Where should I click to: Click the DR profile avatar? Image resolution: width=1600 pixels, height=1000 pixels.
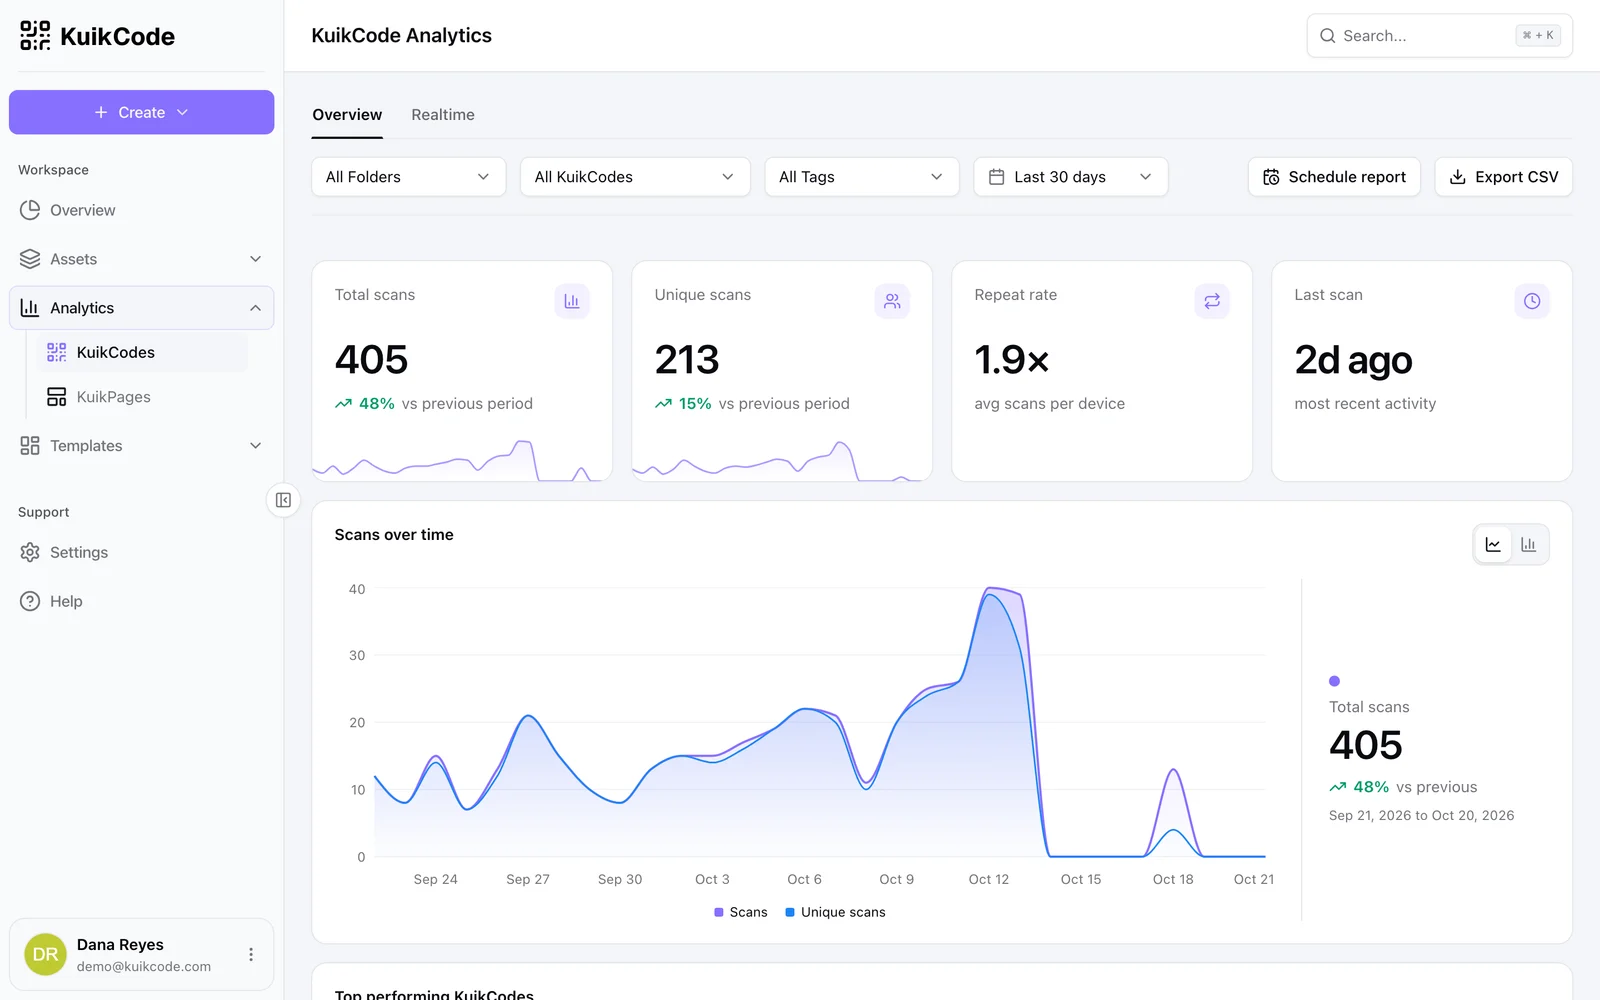(45, 955)
